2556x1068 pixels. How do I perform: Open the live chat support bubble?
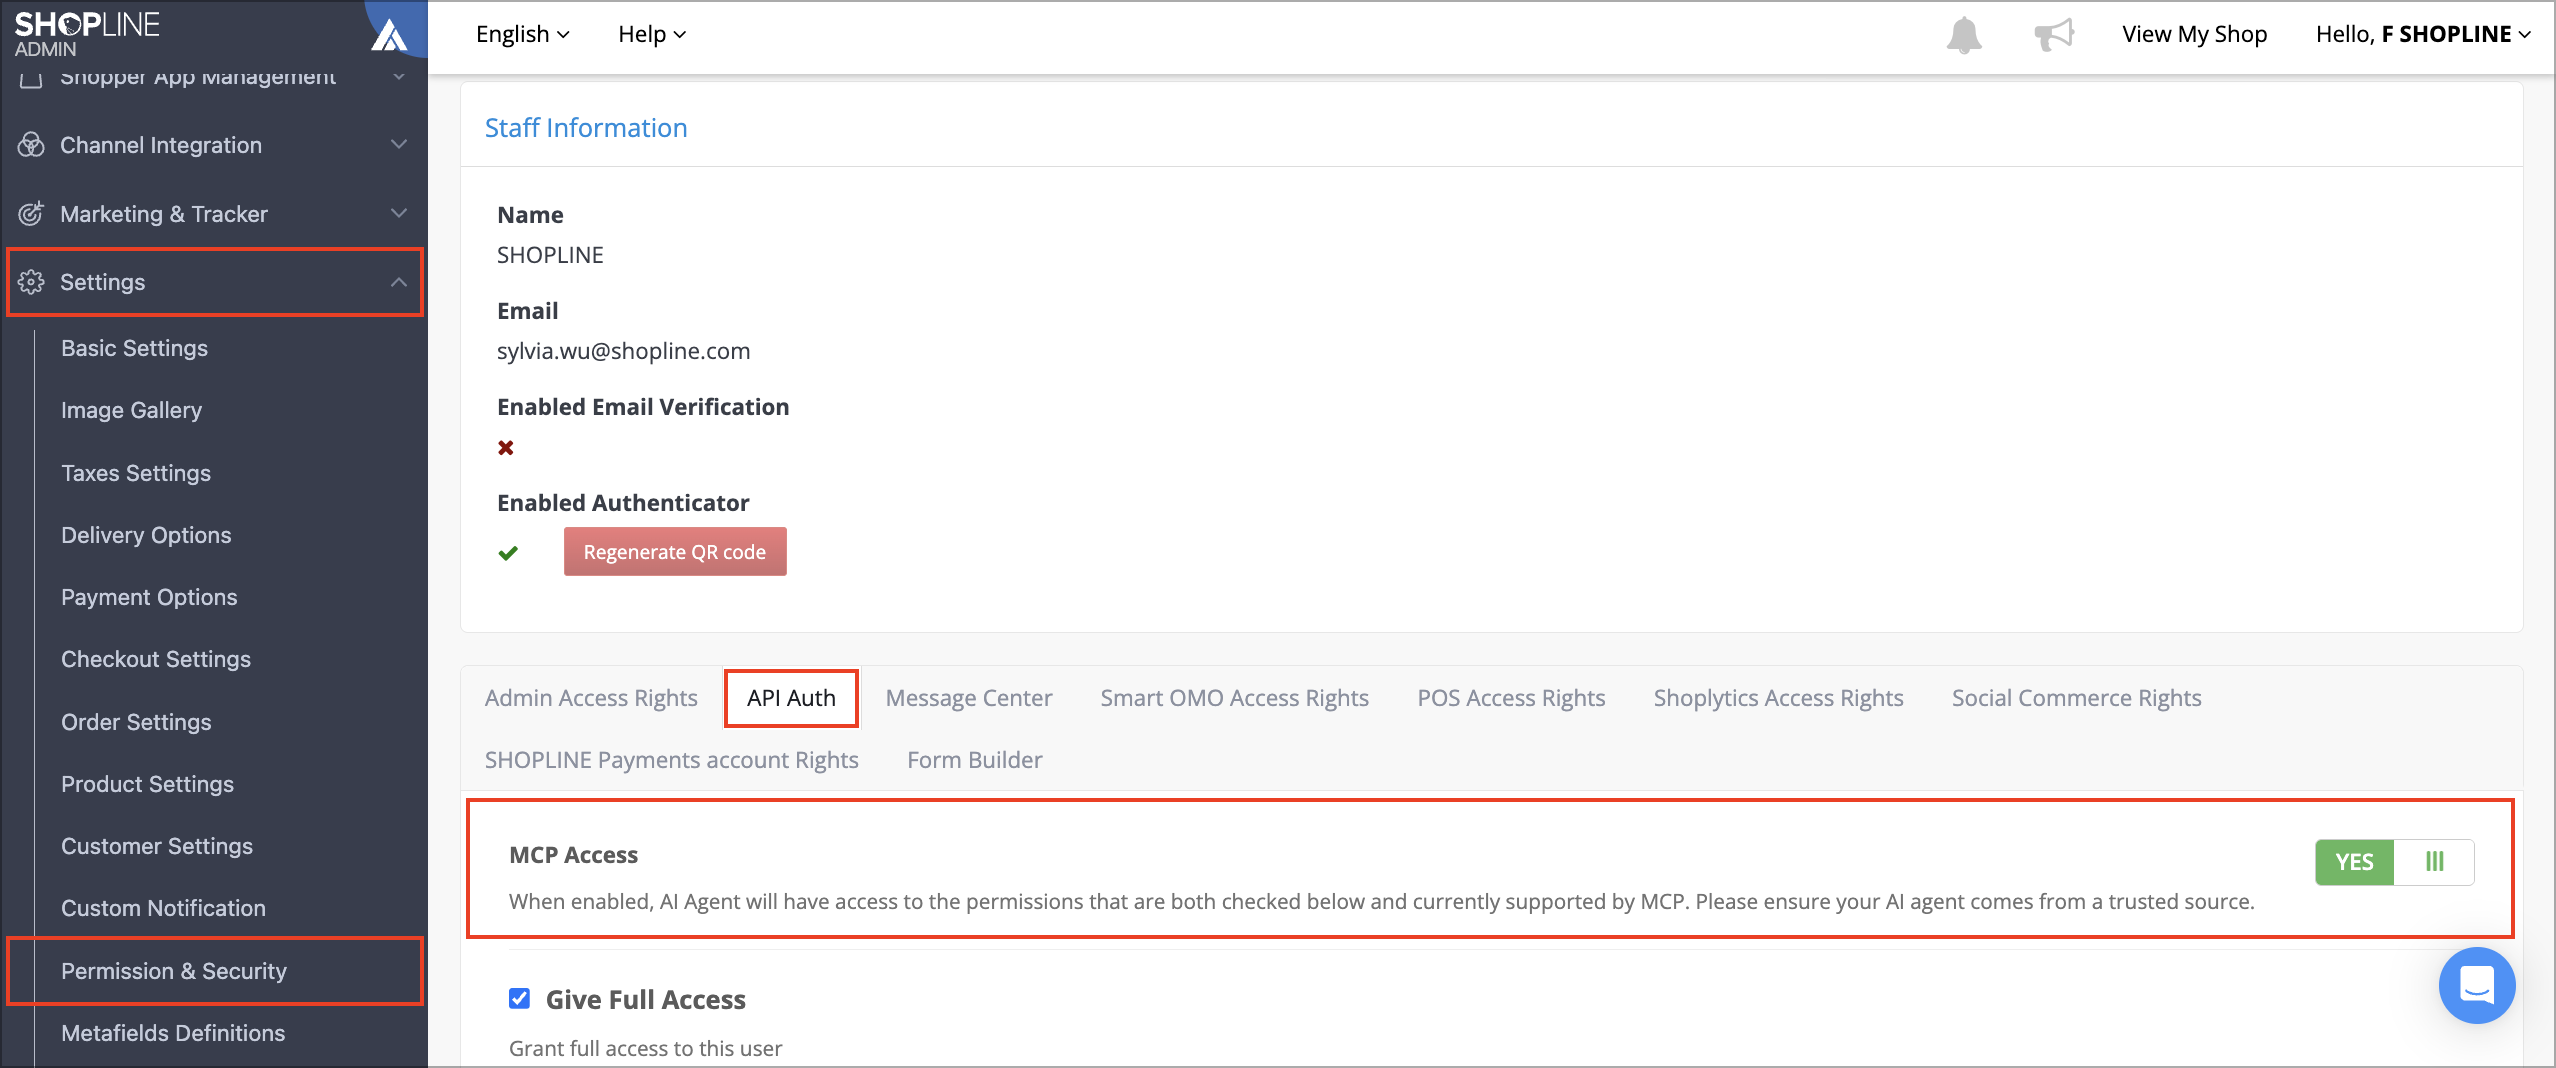(2476, 985)
